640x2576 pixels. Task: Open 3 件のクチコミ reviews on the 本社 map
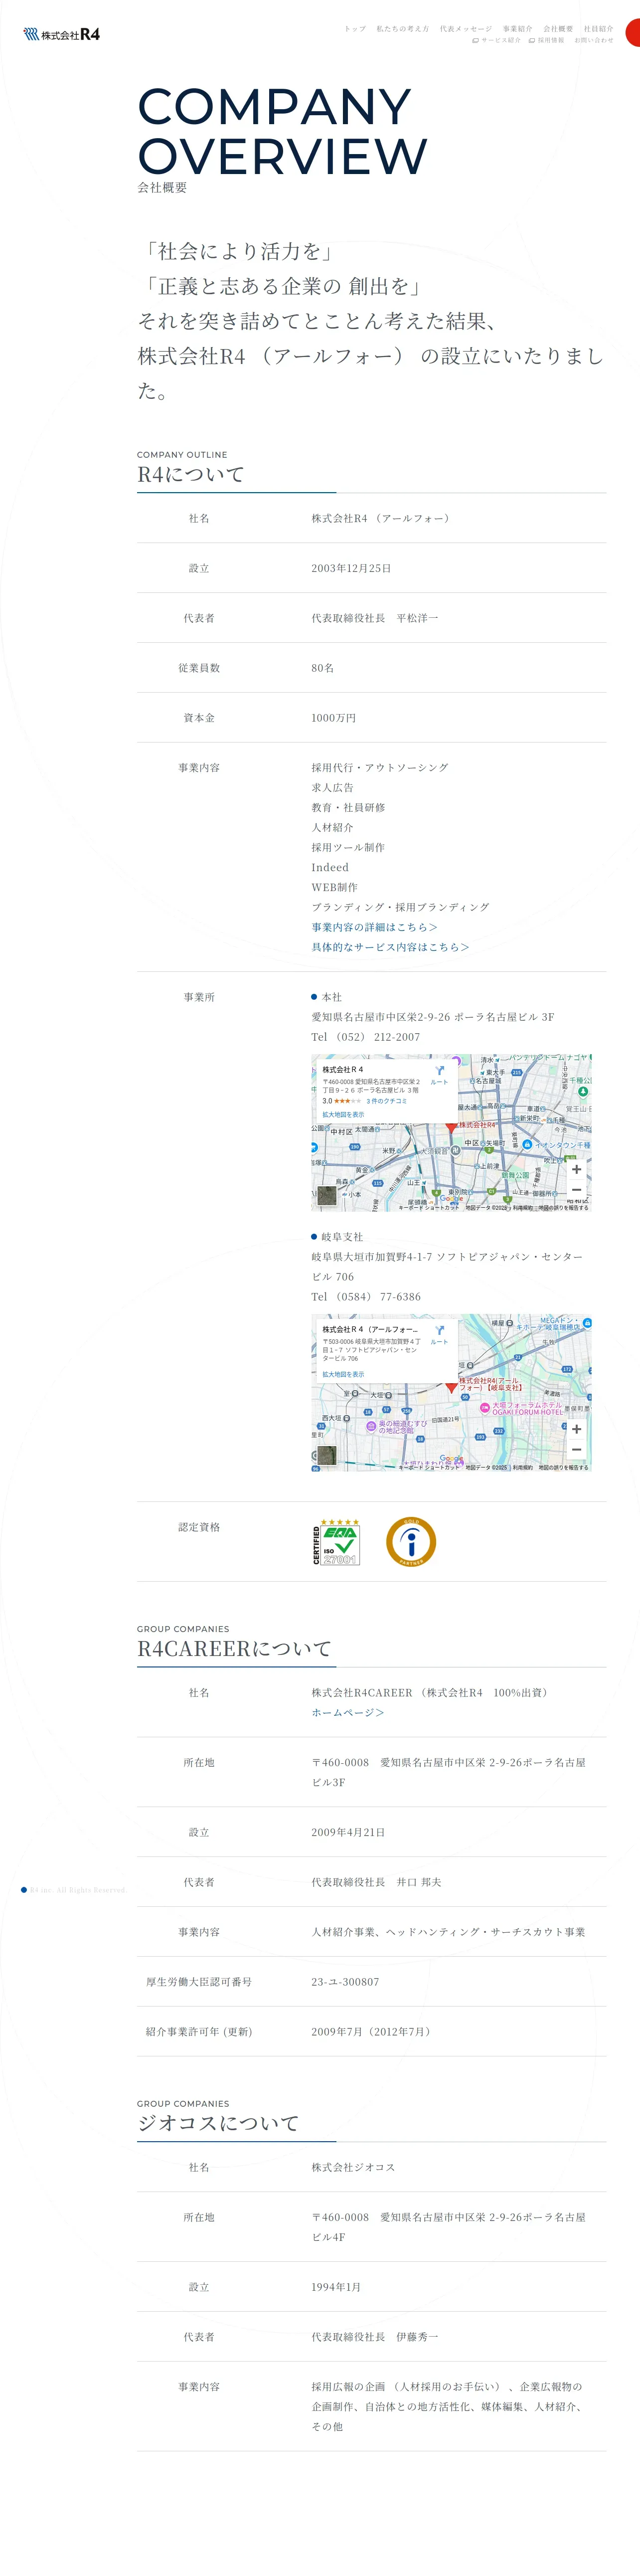pos(386,1101)
